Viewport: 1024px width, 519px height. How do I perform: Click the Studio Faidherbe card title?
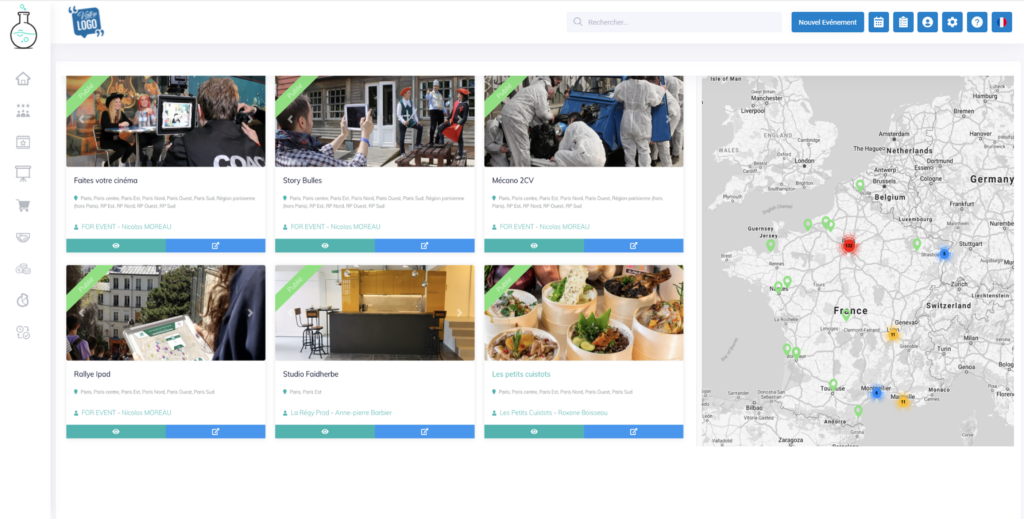[x=311, y=374]
